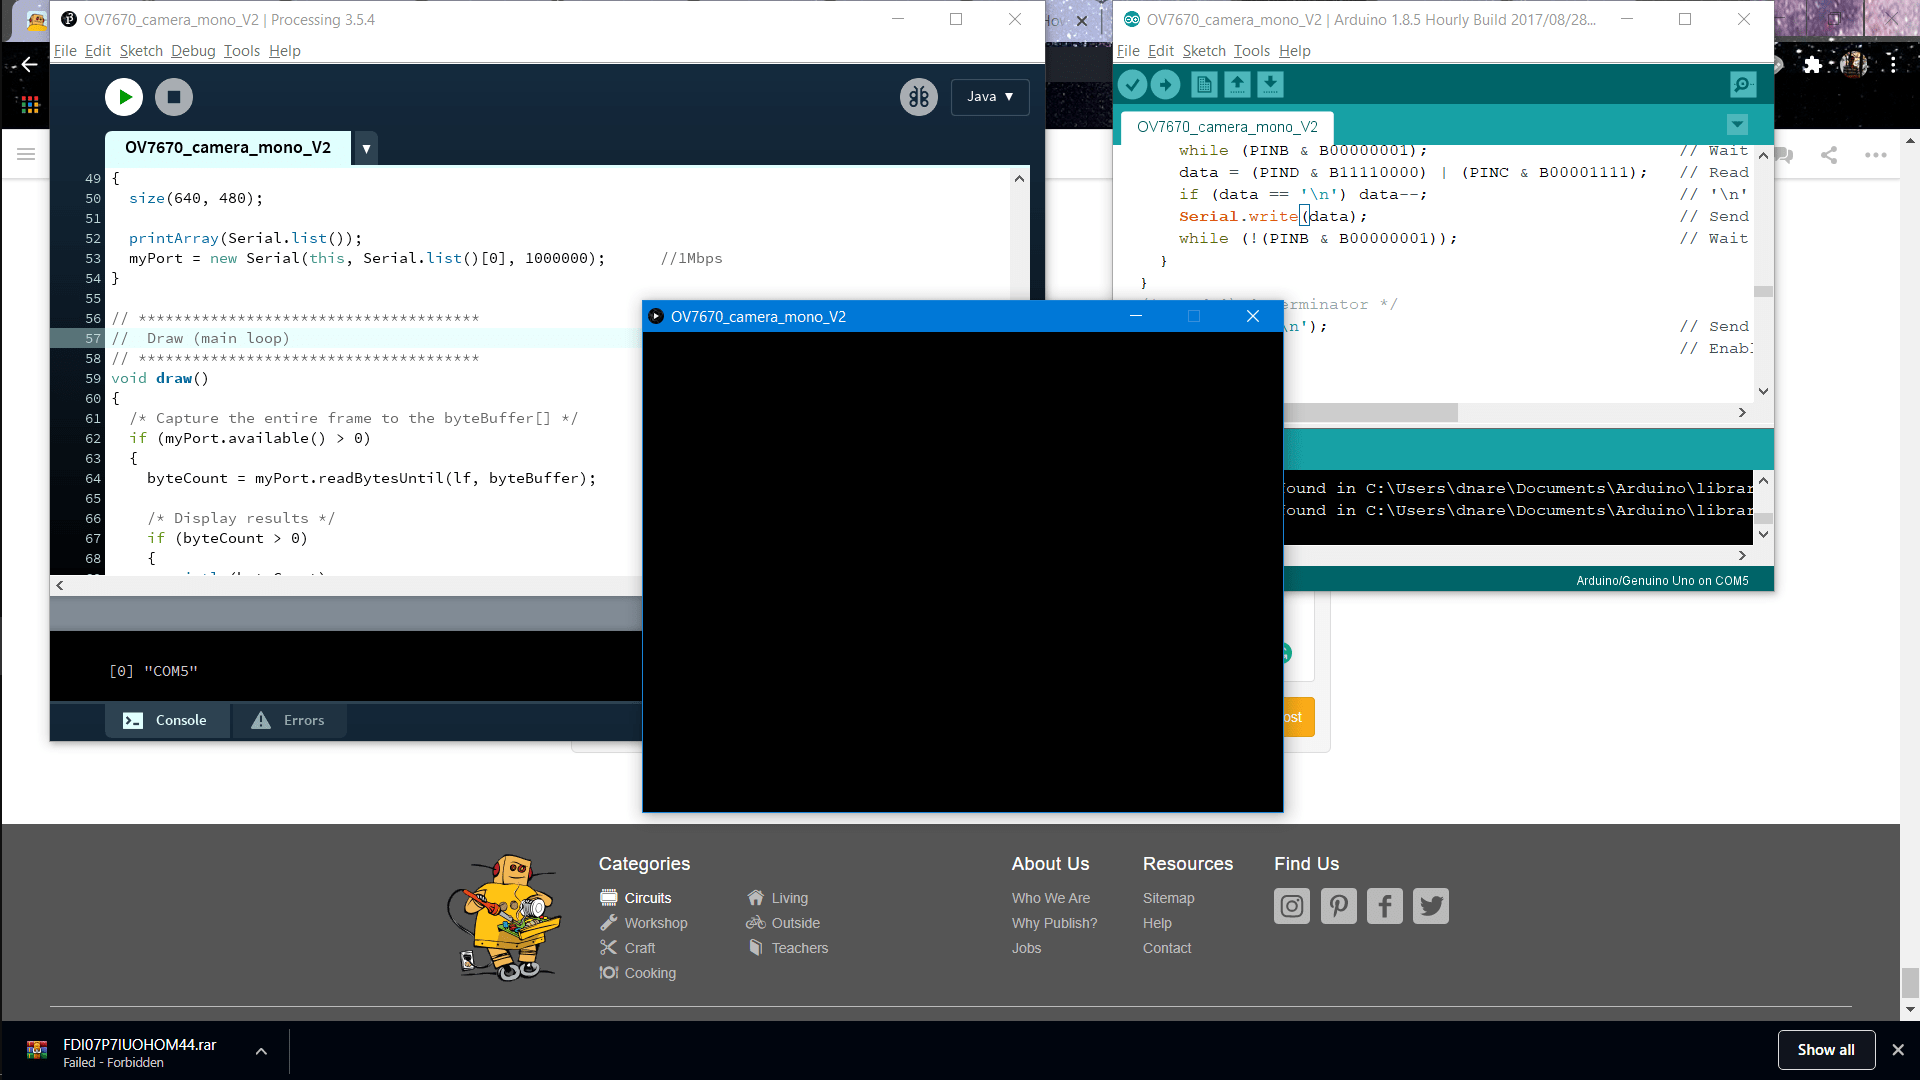The width and height of the screenshot is (1920, 1080).
Task: Click the Processing Stop button
Action: (174, 97)
